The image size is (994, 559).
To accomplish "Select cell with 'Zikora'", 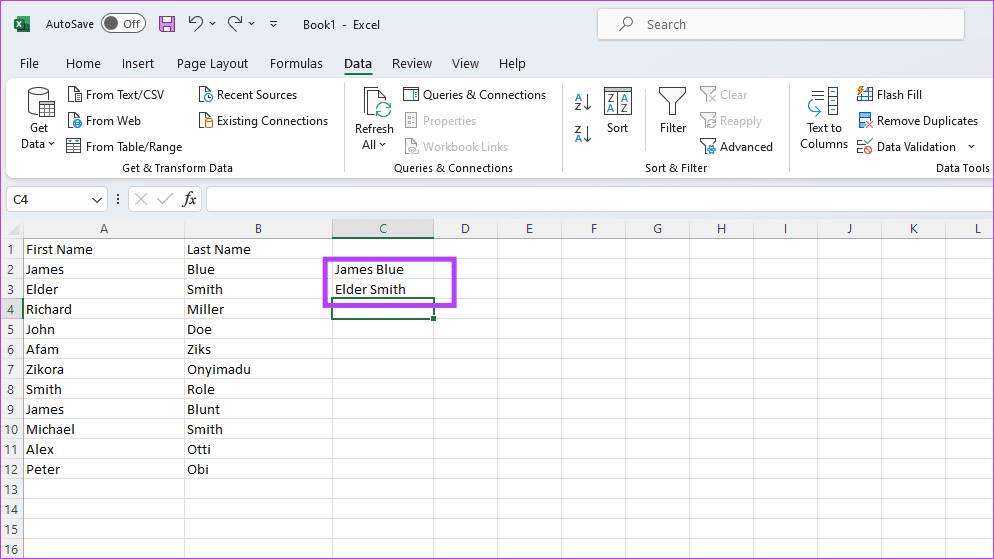I will [x=104, y=369].
